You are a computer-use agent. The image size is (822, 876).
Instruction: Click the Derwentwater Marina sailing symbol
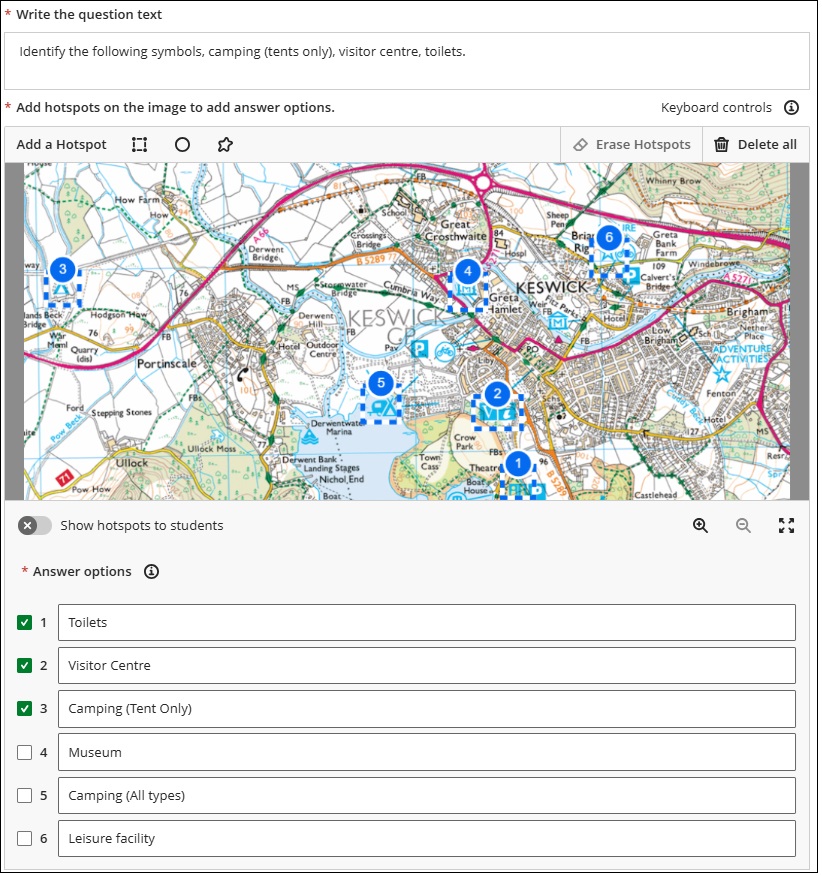click(309, 437)
